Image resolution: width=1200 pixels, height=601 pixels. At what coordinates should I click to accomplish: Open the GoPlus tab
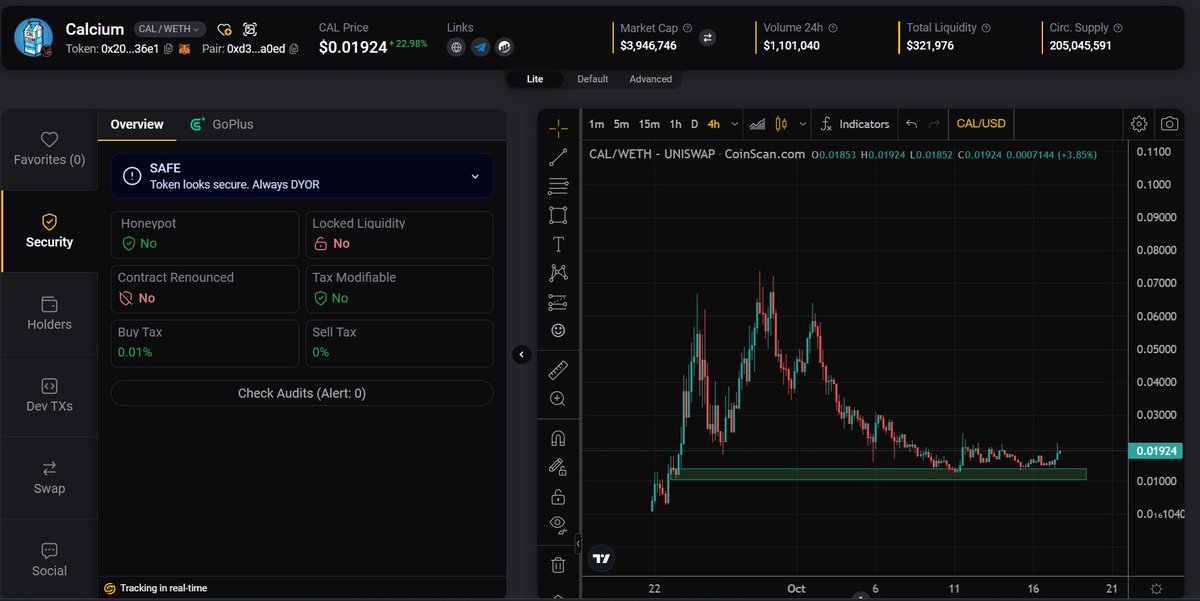[x=222, y=124]
